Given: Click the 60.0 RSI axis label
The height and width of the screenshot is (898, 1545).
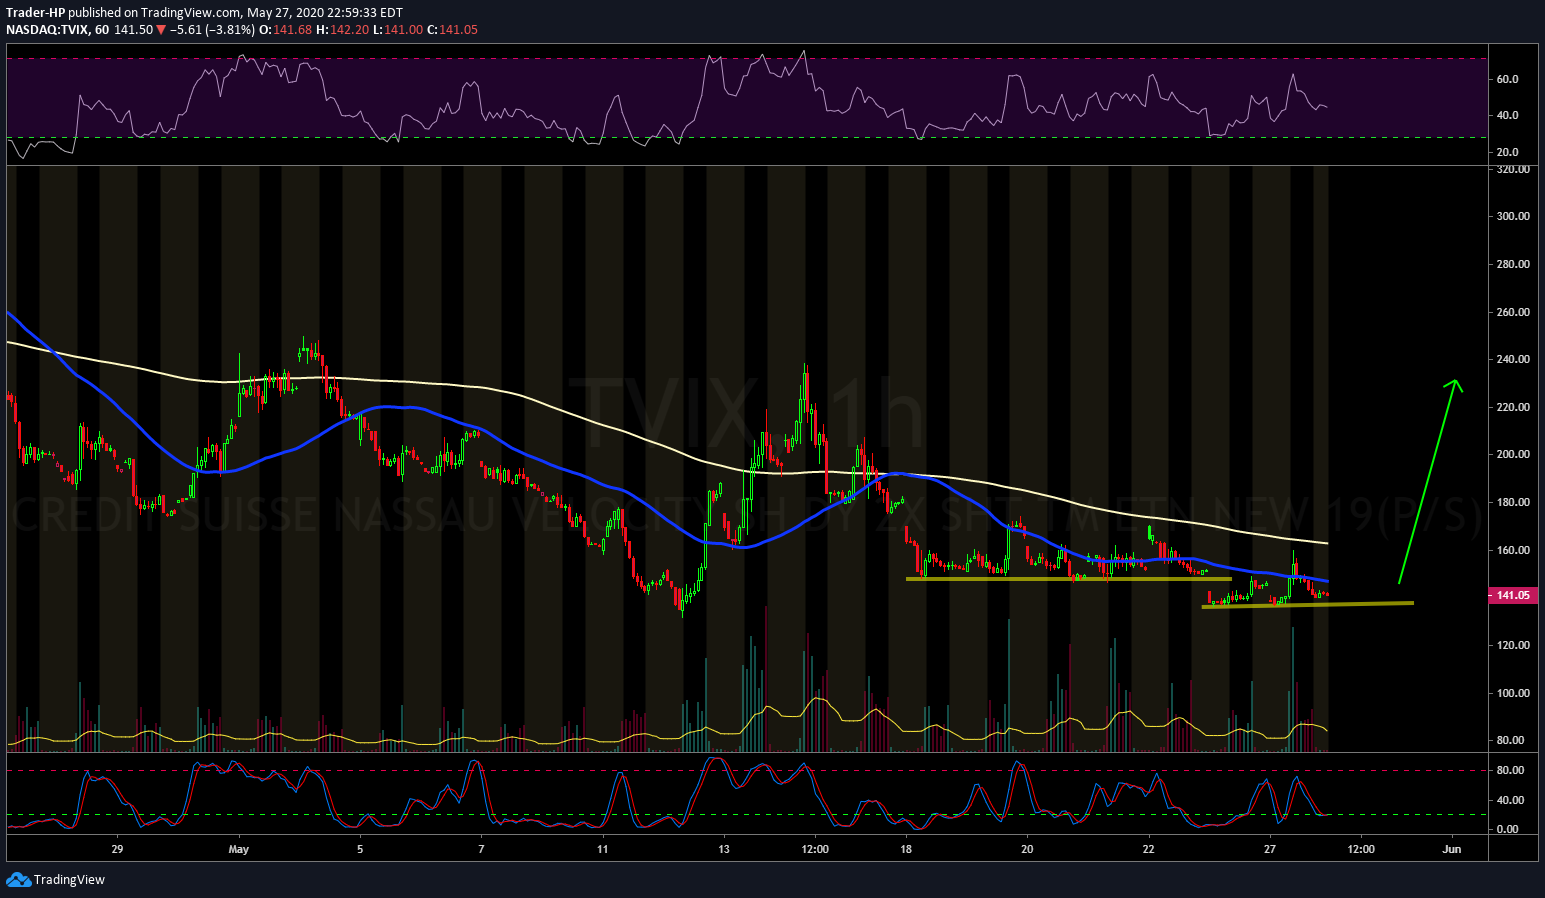Looking at the screenshot, I should (1508, 79).
